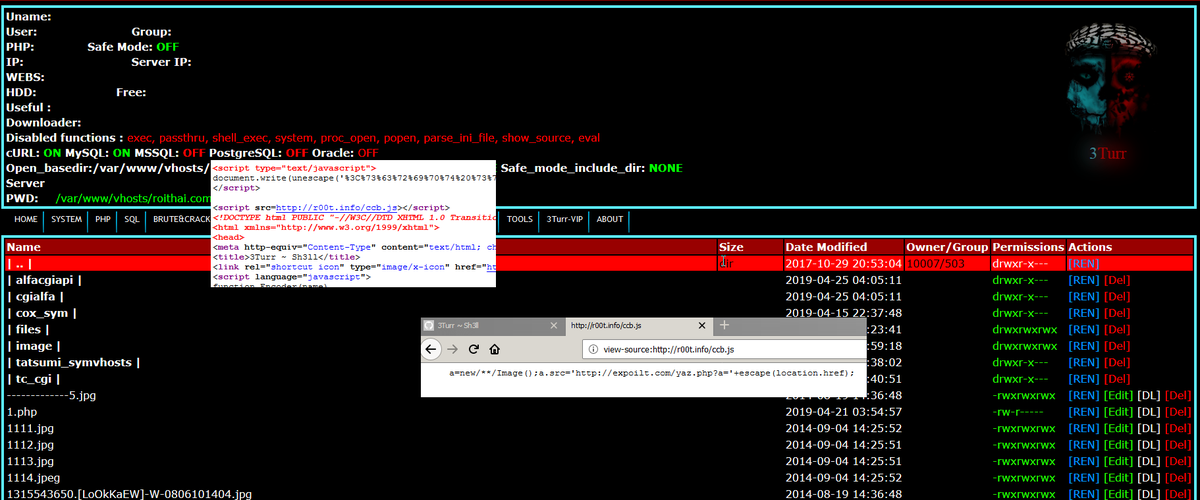
Task: Open the alfacgiapi folder
Action: pyautogui.click(x=45, y=280)
